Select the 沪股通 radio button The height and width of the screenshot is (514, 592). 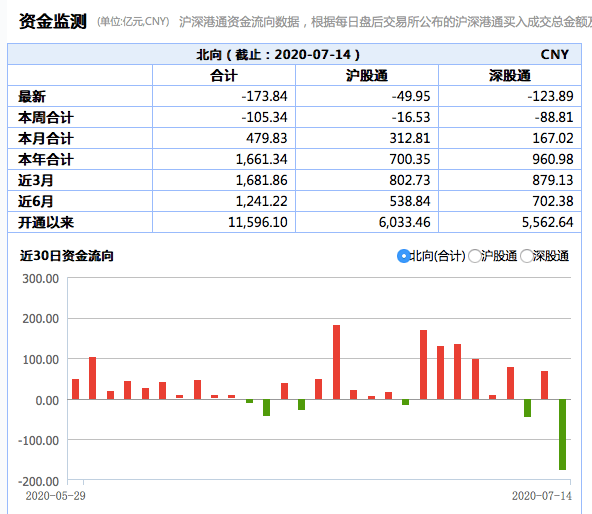coord(475,256)
